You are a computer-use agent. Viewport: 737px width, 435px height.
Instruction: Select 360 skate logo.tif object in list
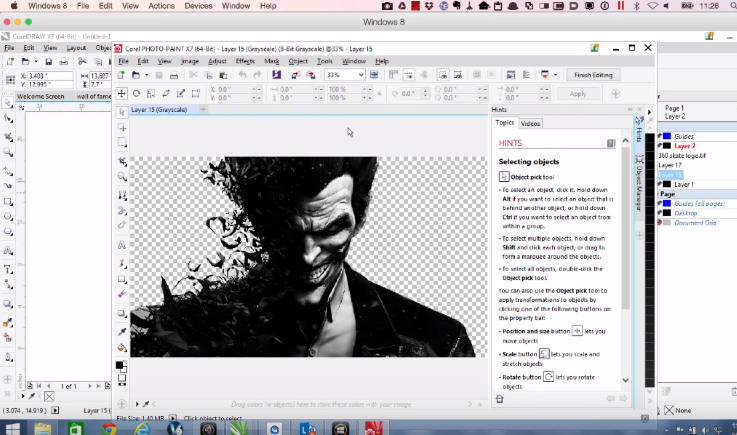(x=682, y=156)
